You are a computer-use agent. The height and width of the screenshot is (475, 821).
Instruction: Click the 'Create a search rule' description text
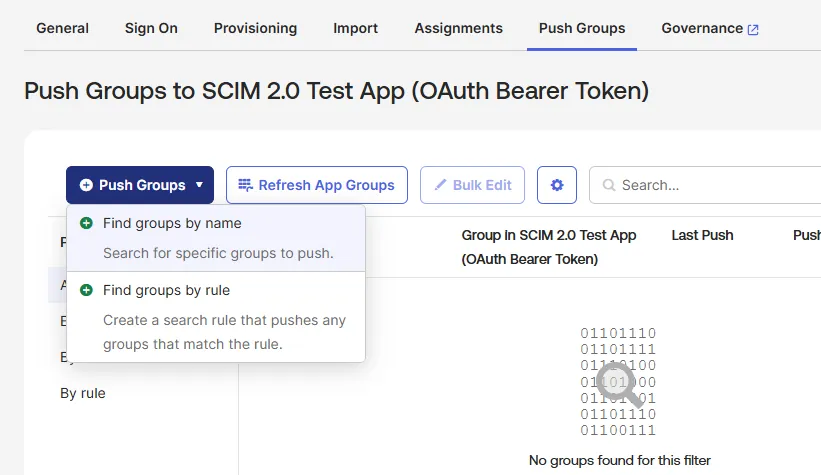pos(224,332)
